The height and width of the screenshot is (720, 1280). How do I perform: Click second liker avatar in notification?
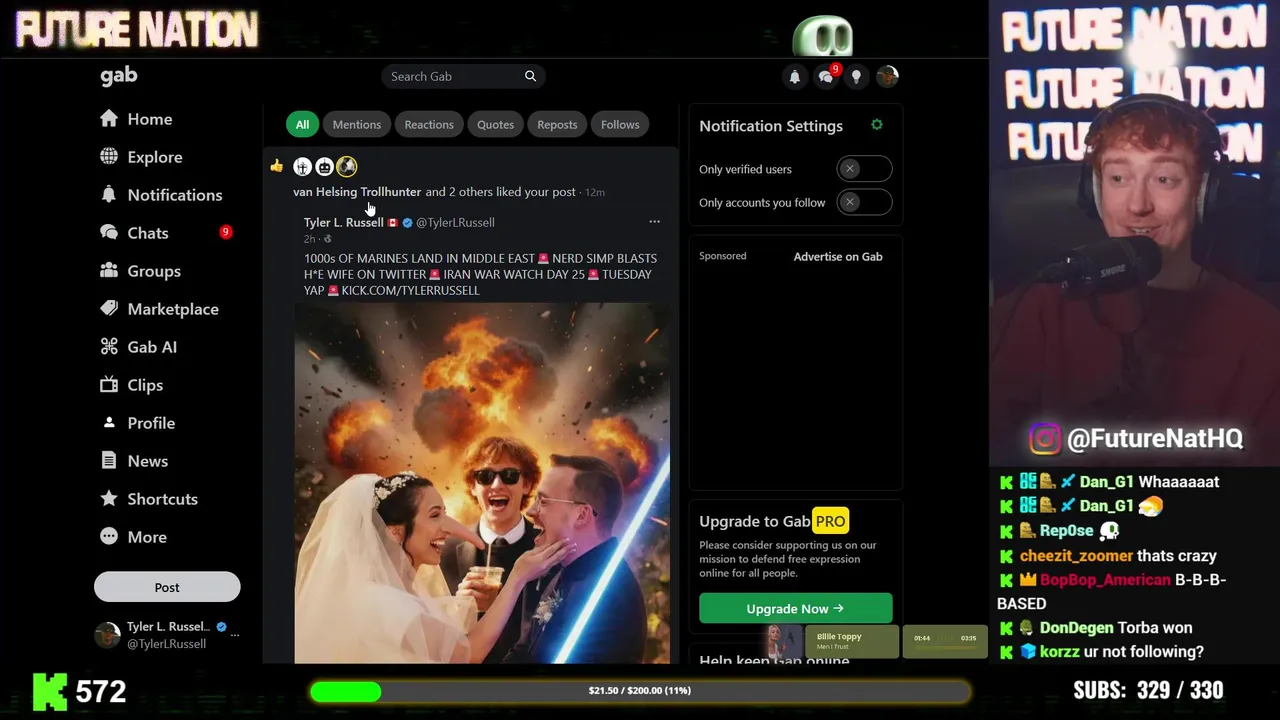(x=324, y=167)
